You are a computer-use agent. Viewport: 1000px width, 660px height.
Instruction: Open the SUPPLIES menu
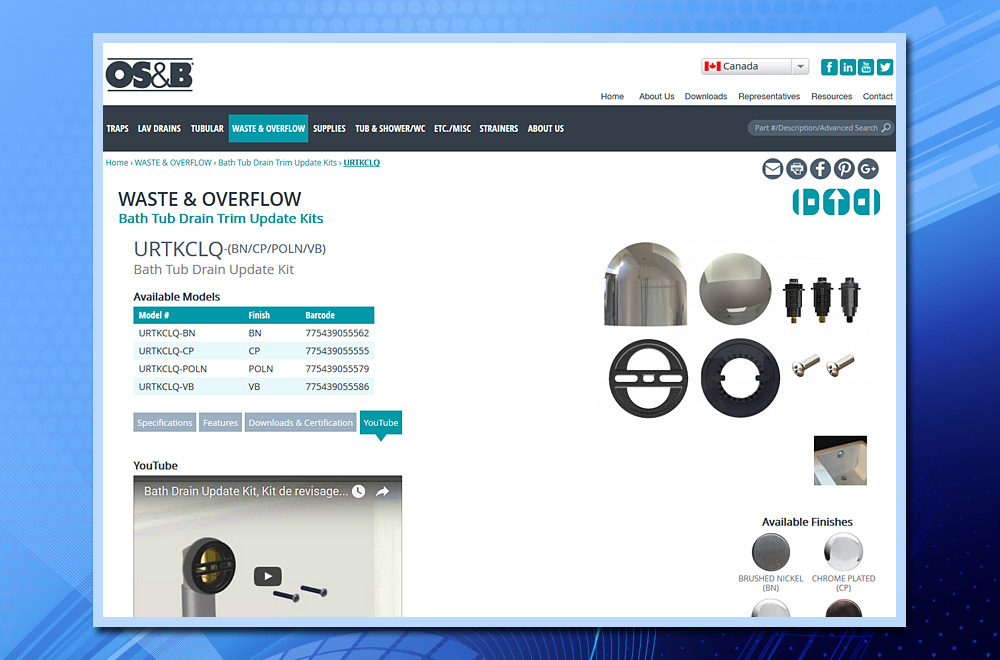click(329, 128)
